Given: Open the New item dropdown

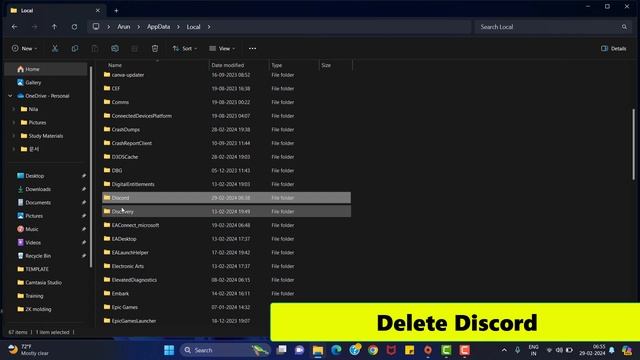Looking at the screenshot, I should click(x=24, y=49).
